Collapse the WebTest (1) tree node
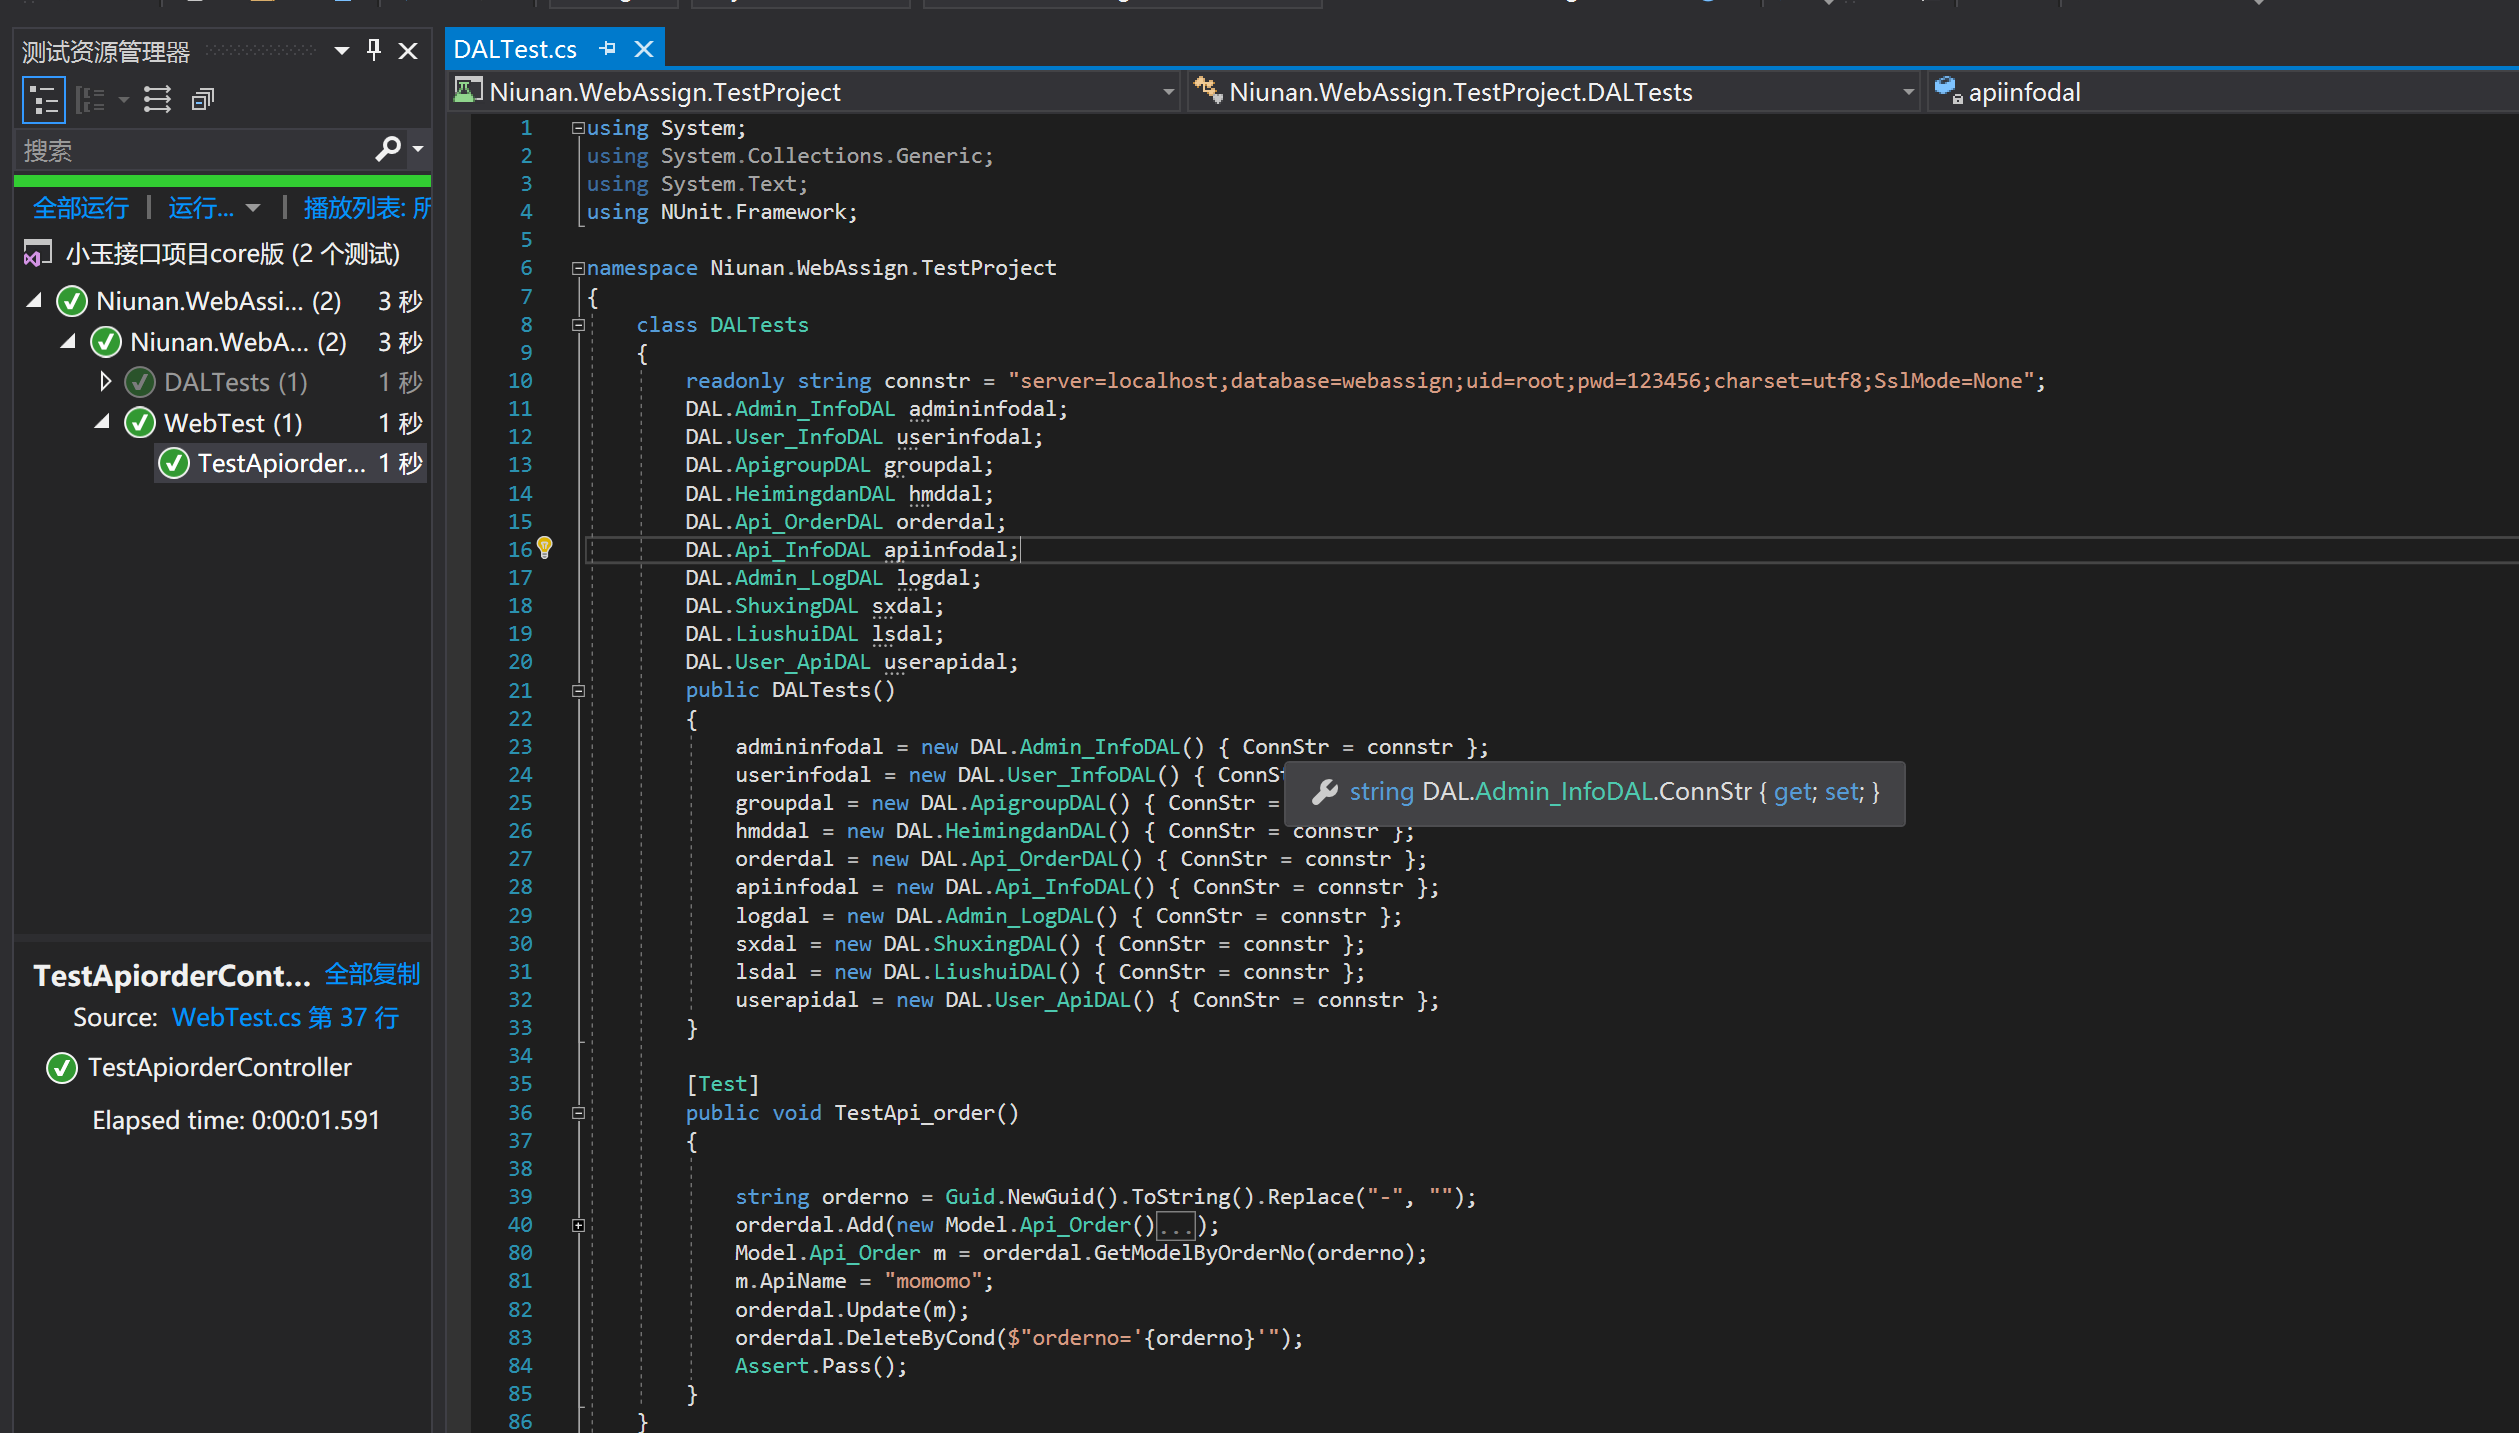The width and height of the screenshot is (2519, 1433). point(102,423)
